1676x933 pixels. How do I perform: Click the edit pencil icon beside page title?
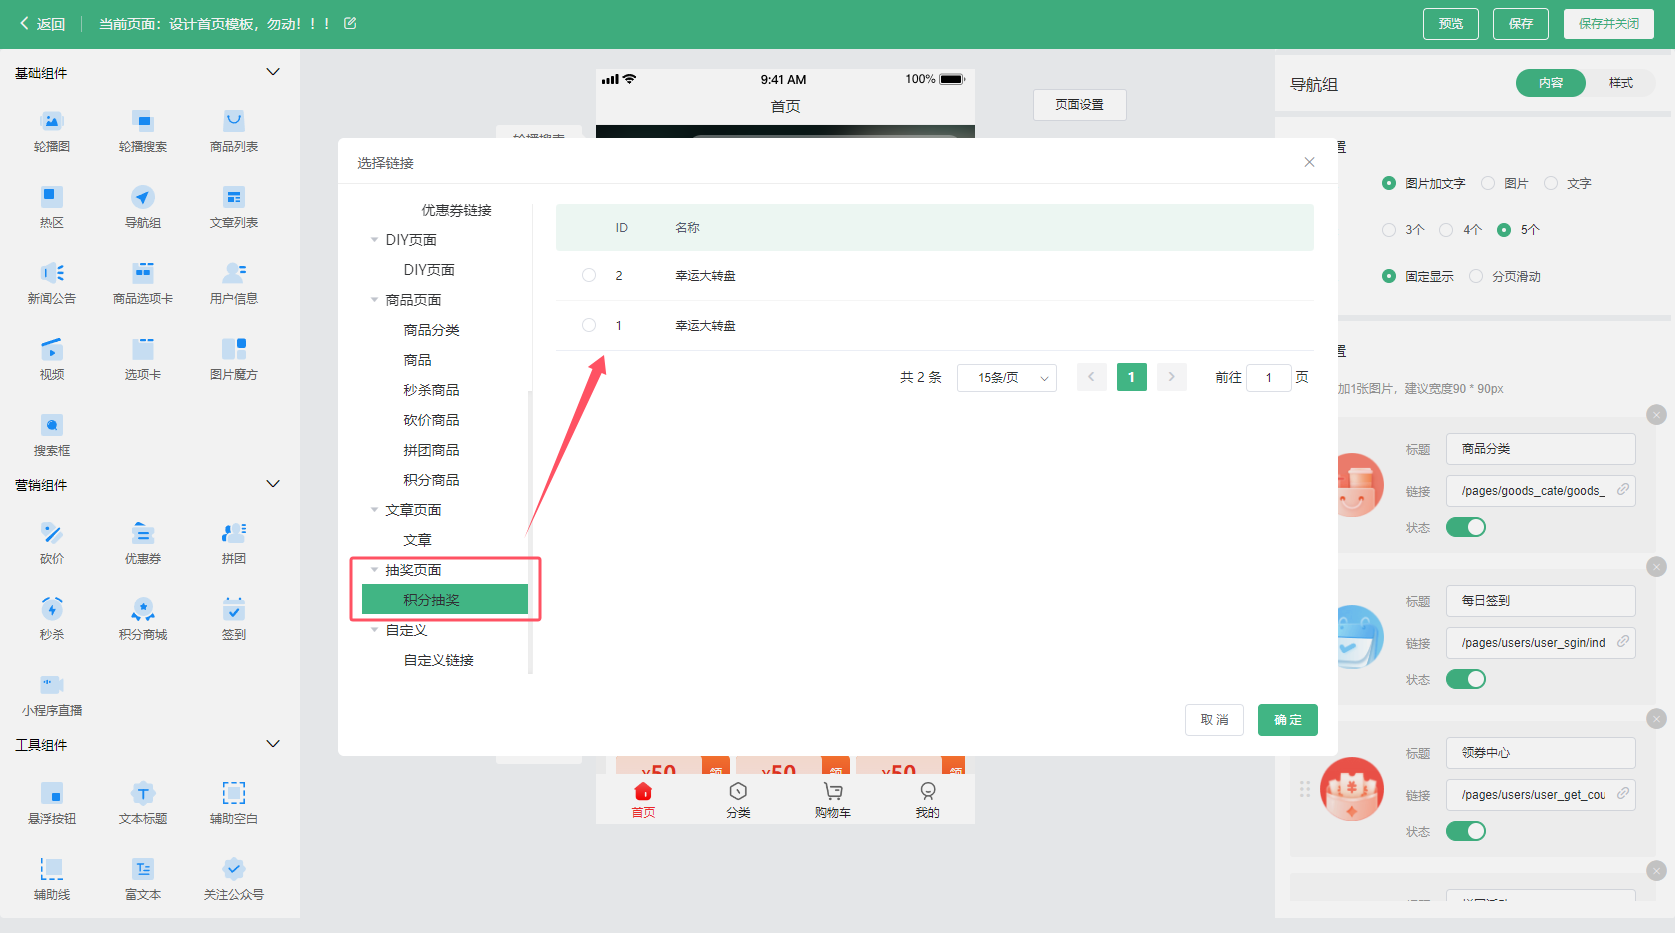(x=350, y=23)
